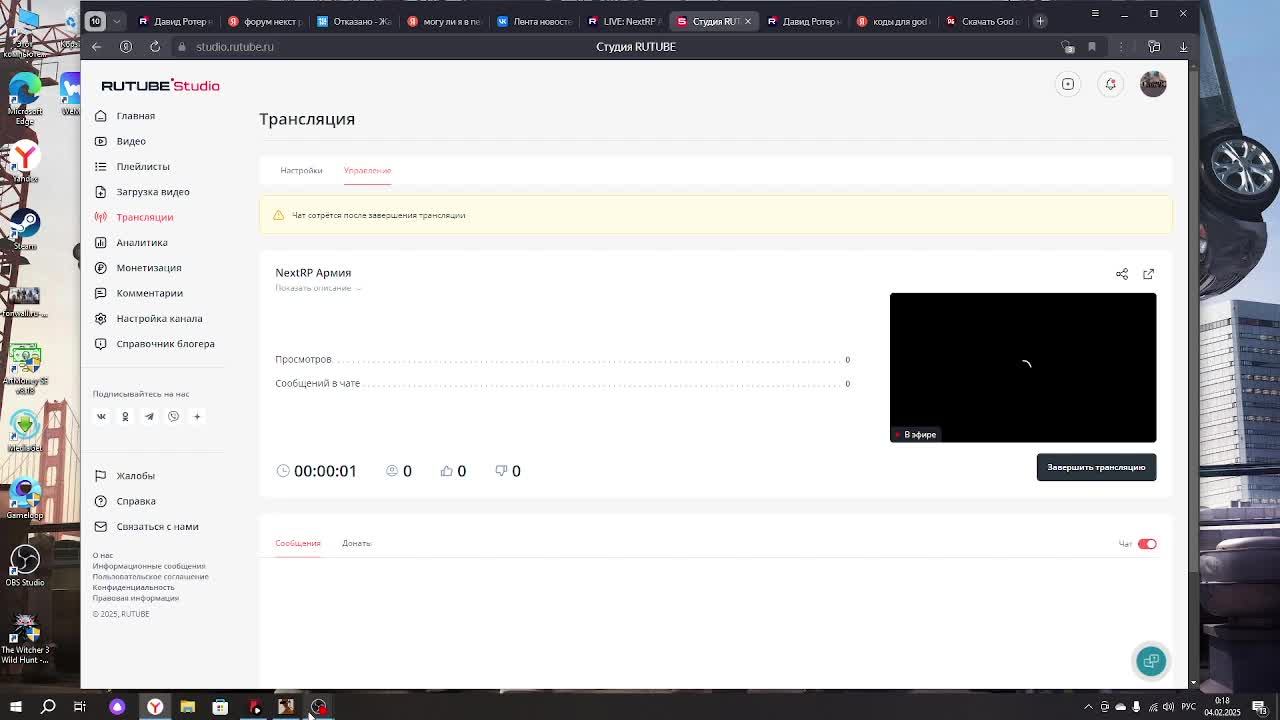Screen dimensions: 1280x720
Task: Show hidden system tray icons
Action: point(1088,707)
